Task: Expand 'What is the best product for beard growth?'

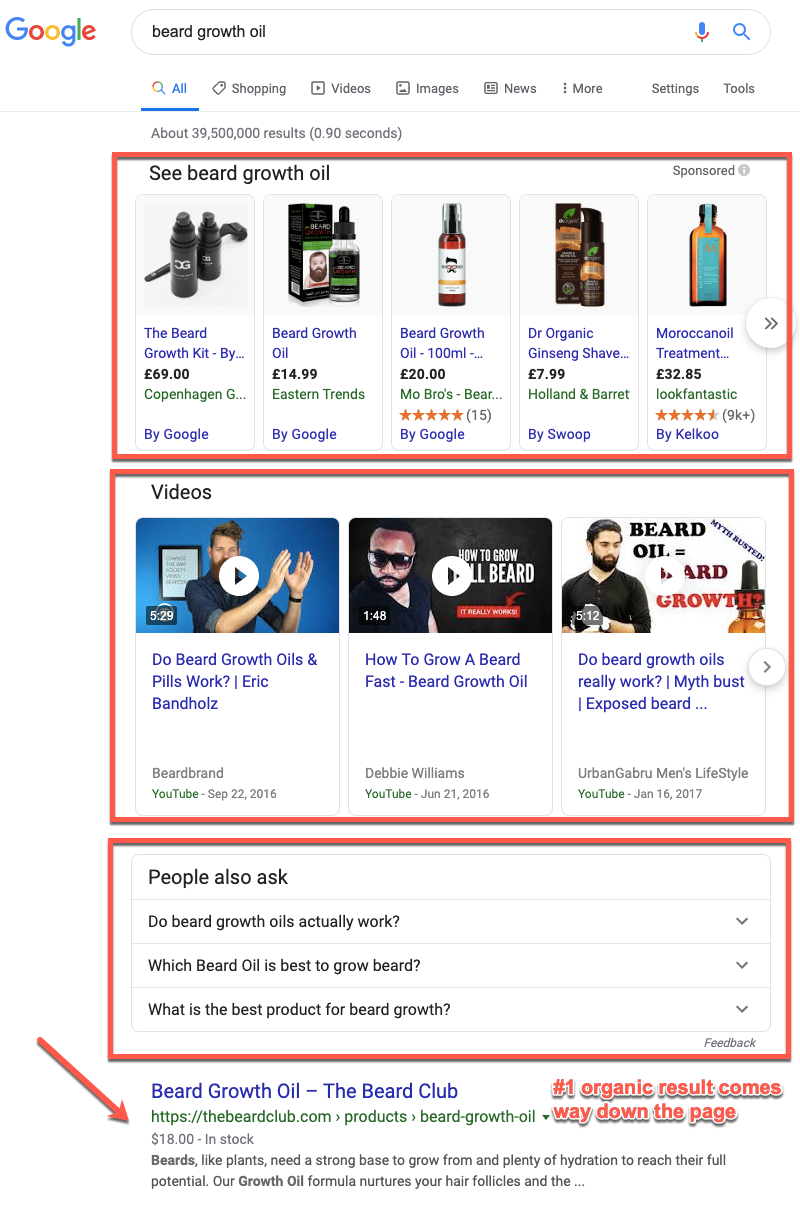Action: coord(741,1009)
